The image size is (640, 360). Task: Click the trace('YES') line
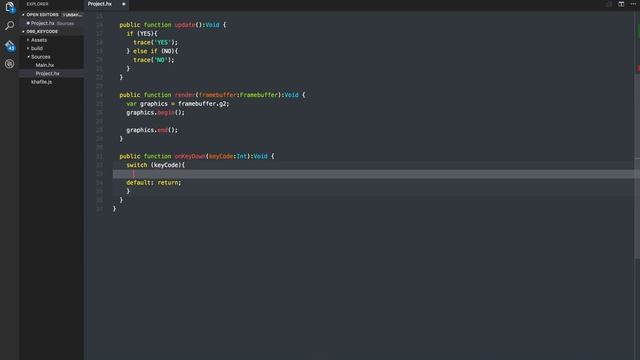[156, 42]
